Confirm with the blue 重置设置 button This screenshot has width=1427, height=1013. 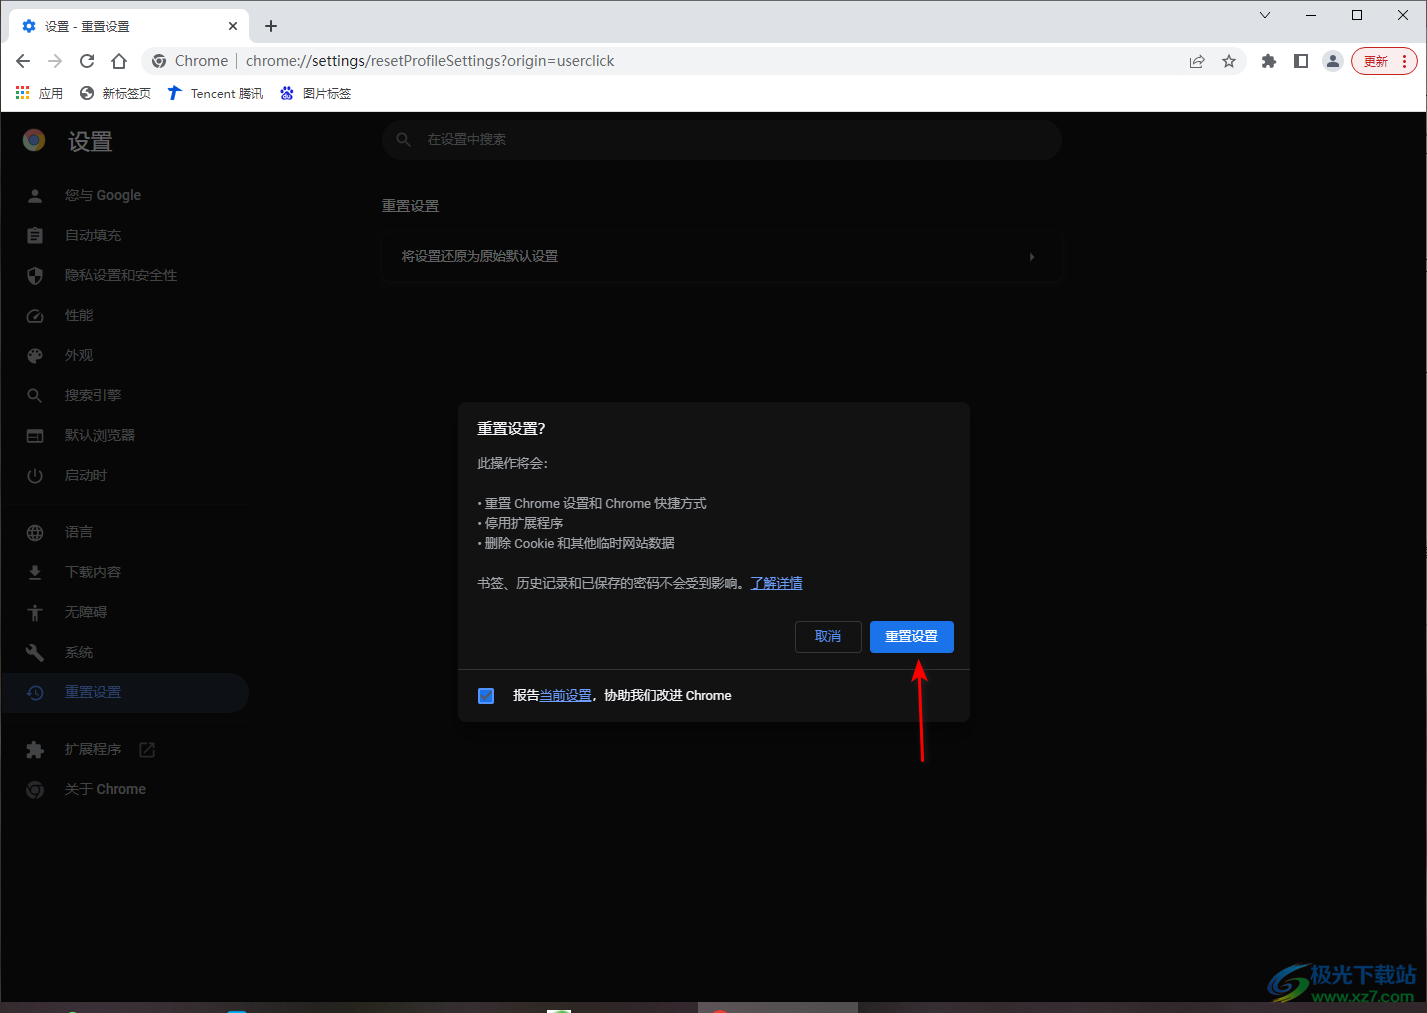pos(911,637)
